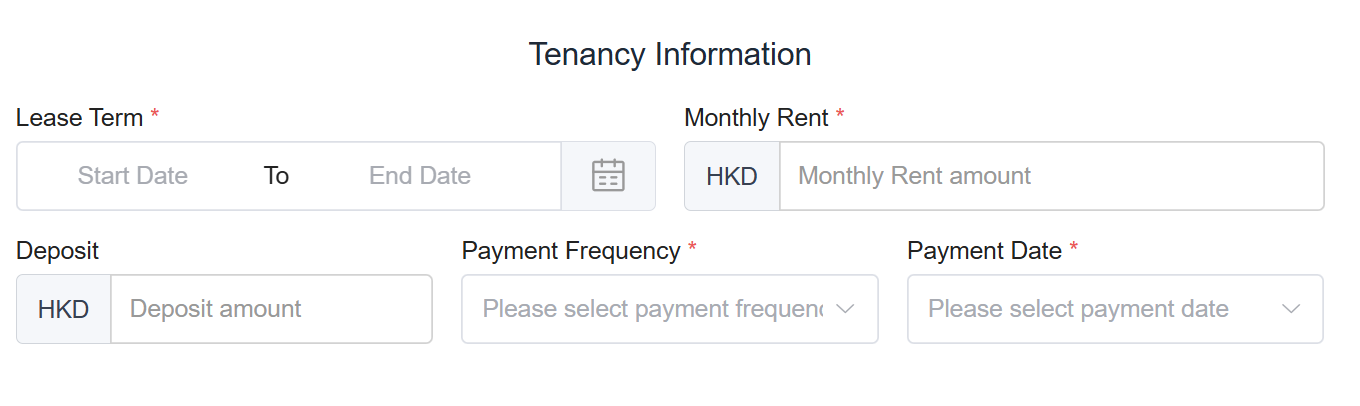The width and height of the screenshot is (1360, 406).
Task: Click the "To" separator between dates
Action: point(276,176)
